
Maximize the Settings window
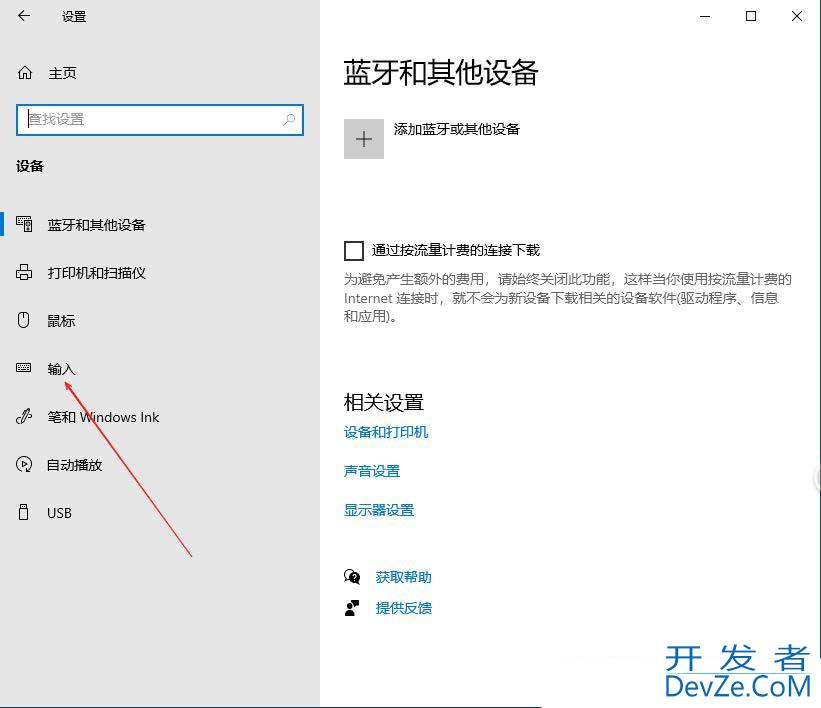tap(751, 16)
